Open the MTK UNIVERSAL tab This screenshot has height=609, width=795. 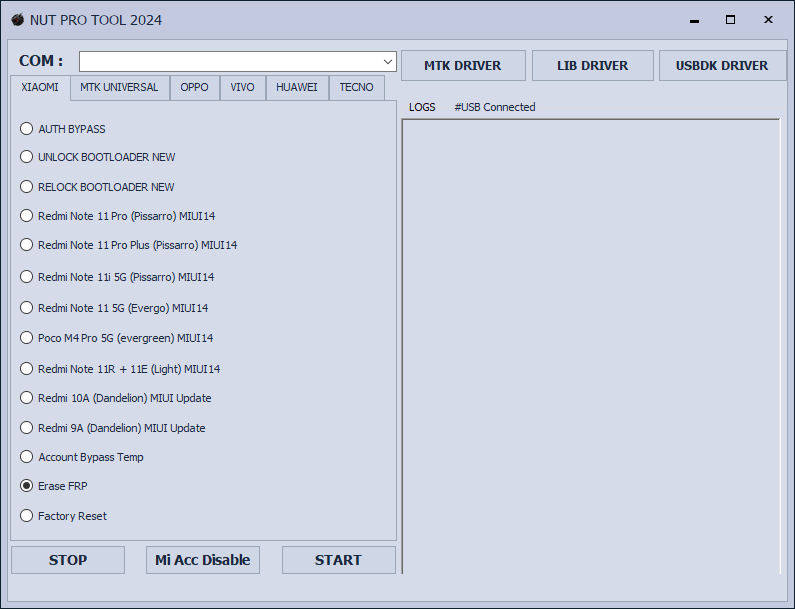tap(120, 87)
